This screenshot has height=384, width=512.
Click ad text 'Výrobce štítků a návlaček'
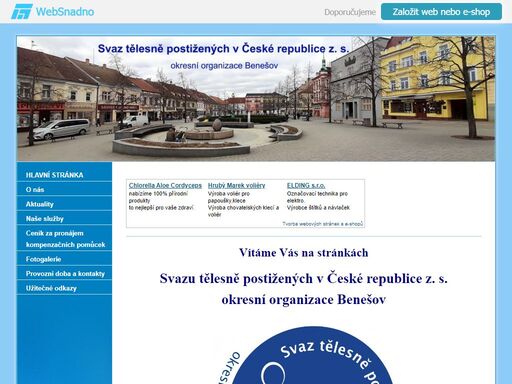coord(318,208)
